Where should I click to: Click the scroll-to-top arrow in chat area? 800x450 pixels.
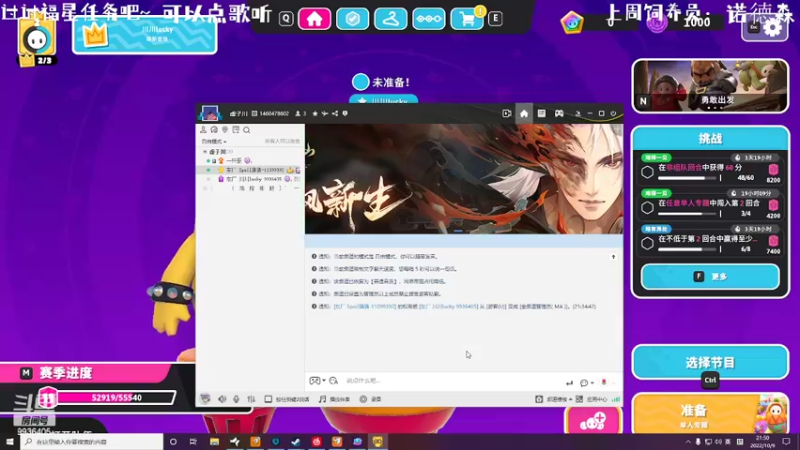click(613, 257)
